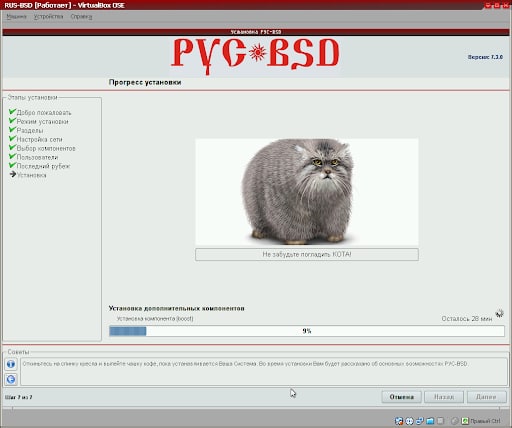The image size is (512, 428).
Task: Click the green checkmark beside Разделы
Action: coord(12,129)
